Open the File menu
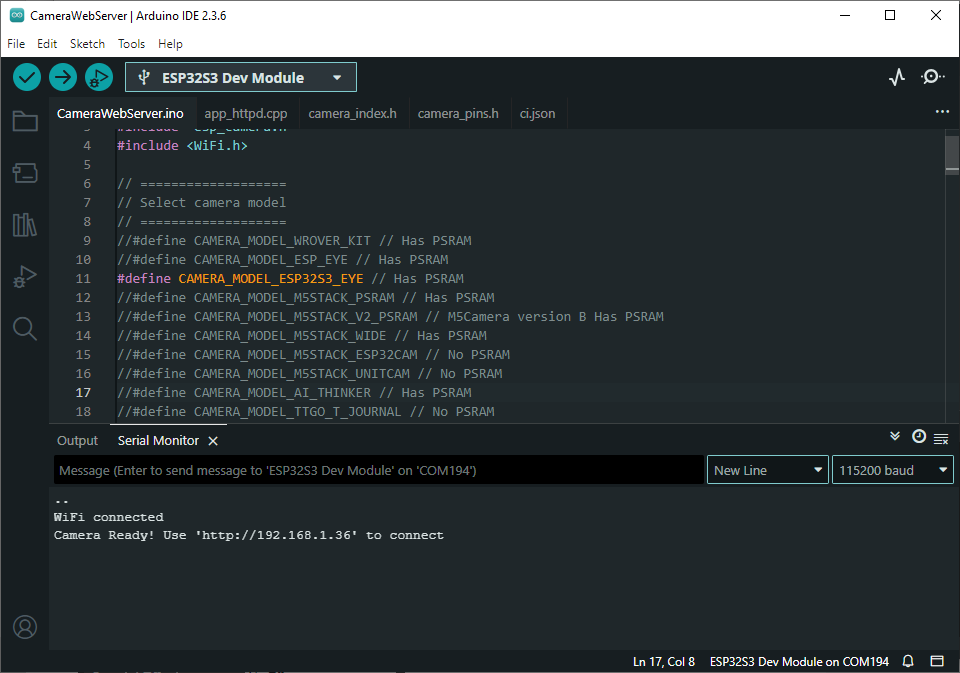Viewport: 960px width, 673px height. [16, 43]
